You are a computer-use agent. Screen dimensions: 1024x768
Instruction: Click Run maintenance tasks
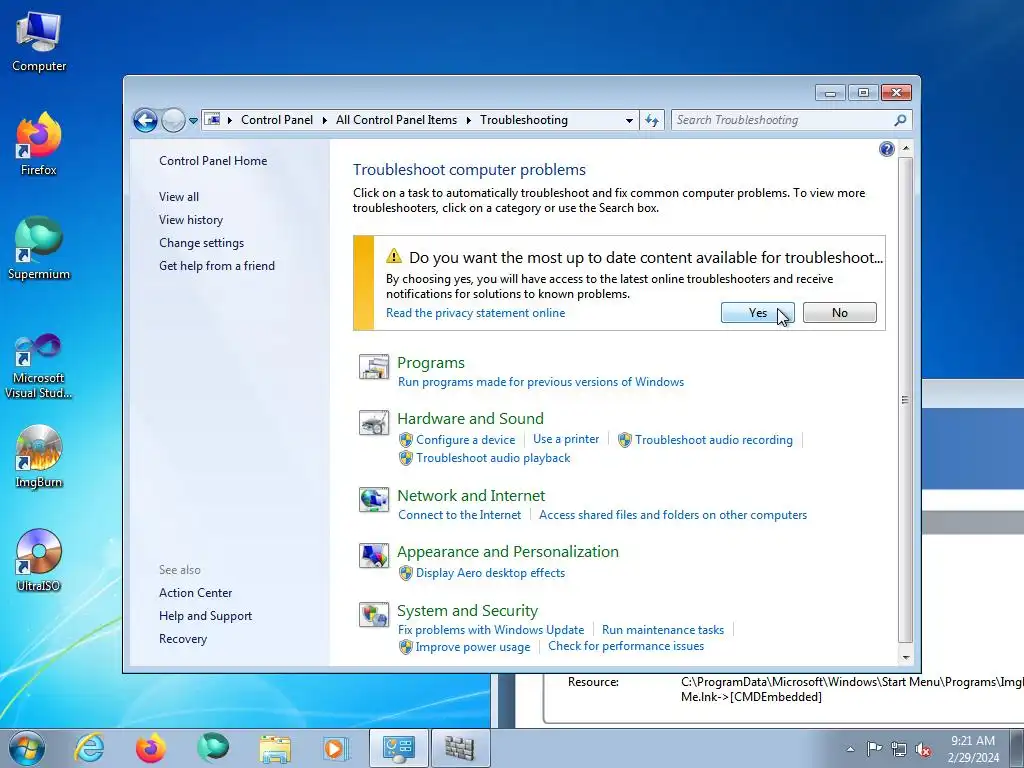coord(663,630)
